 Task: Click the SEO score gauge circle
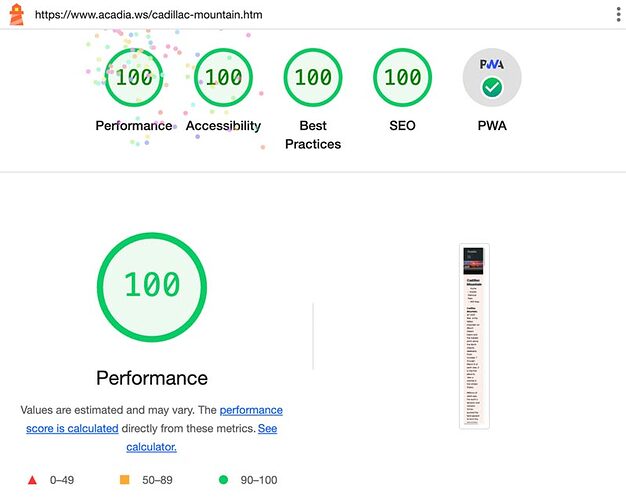(x=403, y=77)
